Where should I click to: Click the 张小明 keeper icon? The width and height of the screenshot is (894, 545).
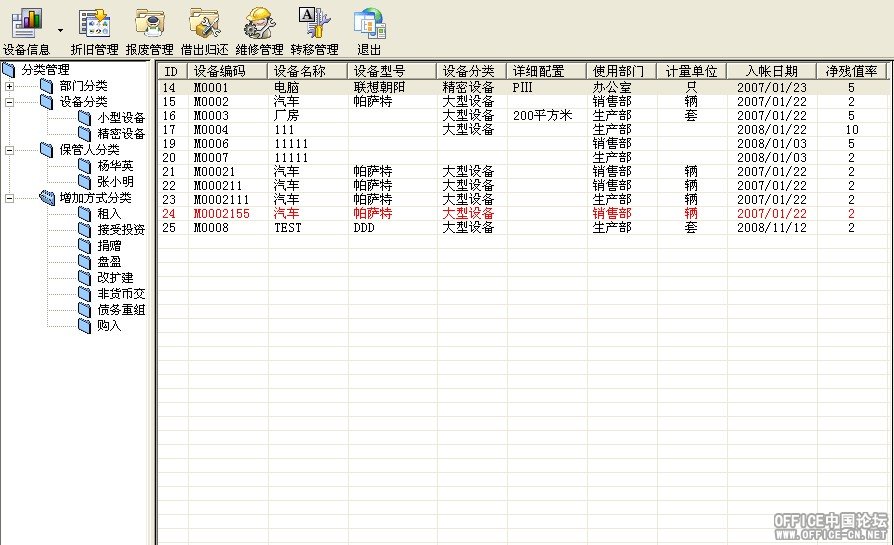point(84,182)
